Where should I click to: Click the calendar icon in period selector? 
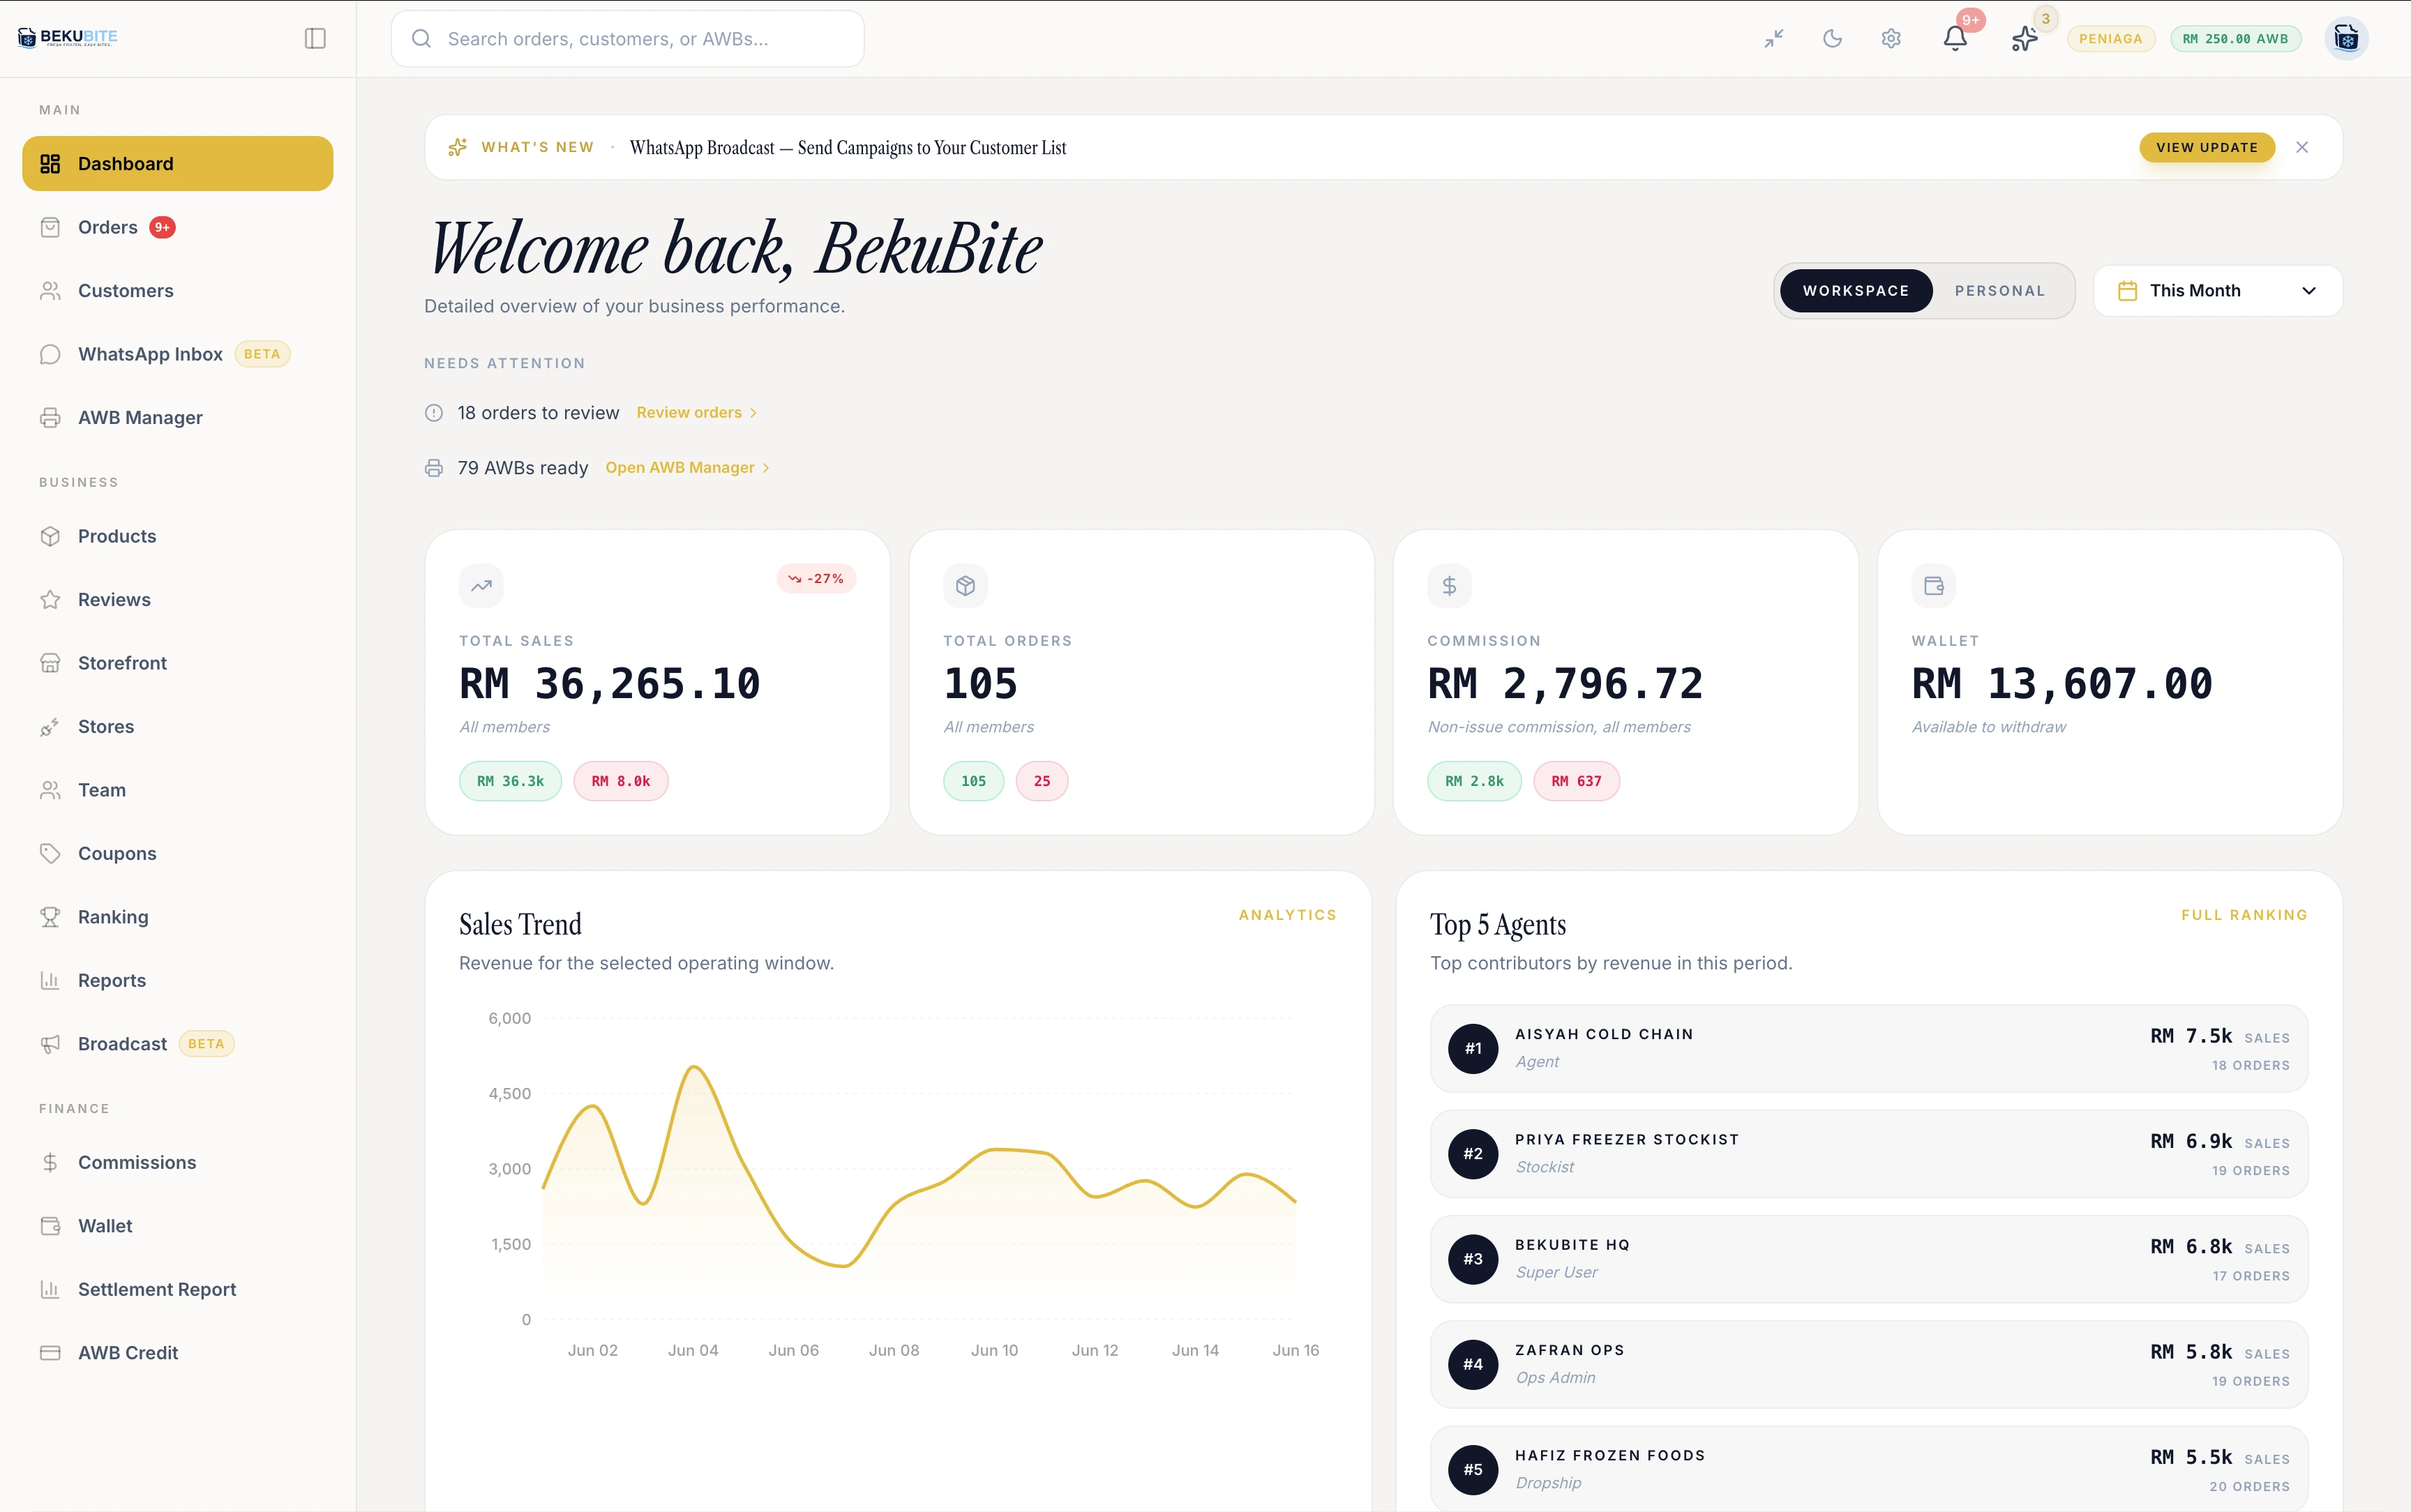click(2127, 290)
